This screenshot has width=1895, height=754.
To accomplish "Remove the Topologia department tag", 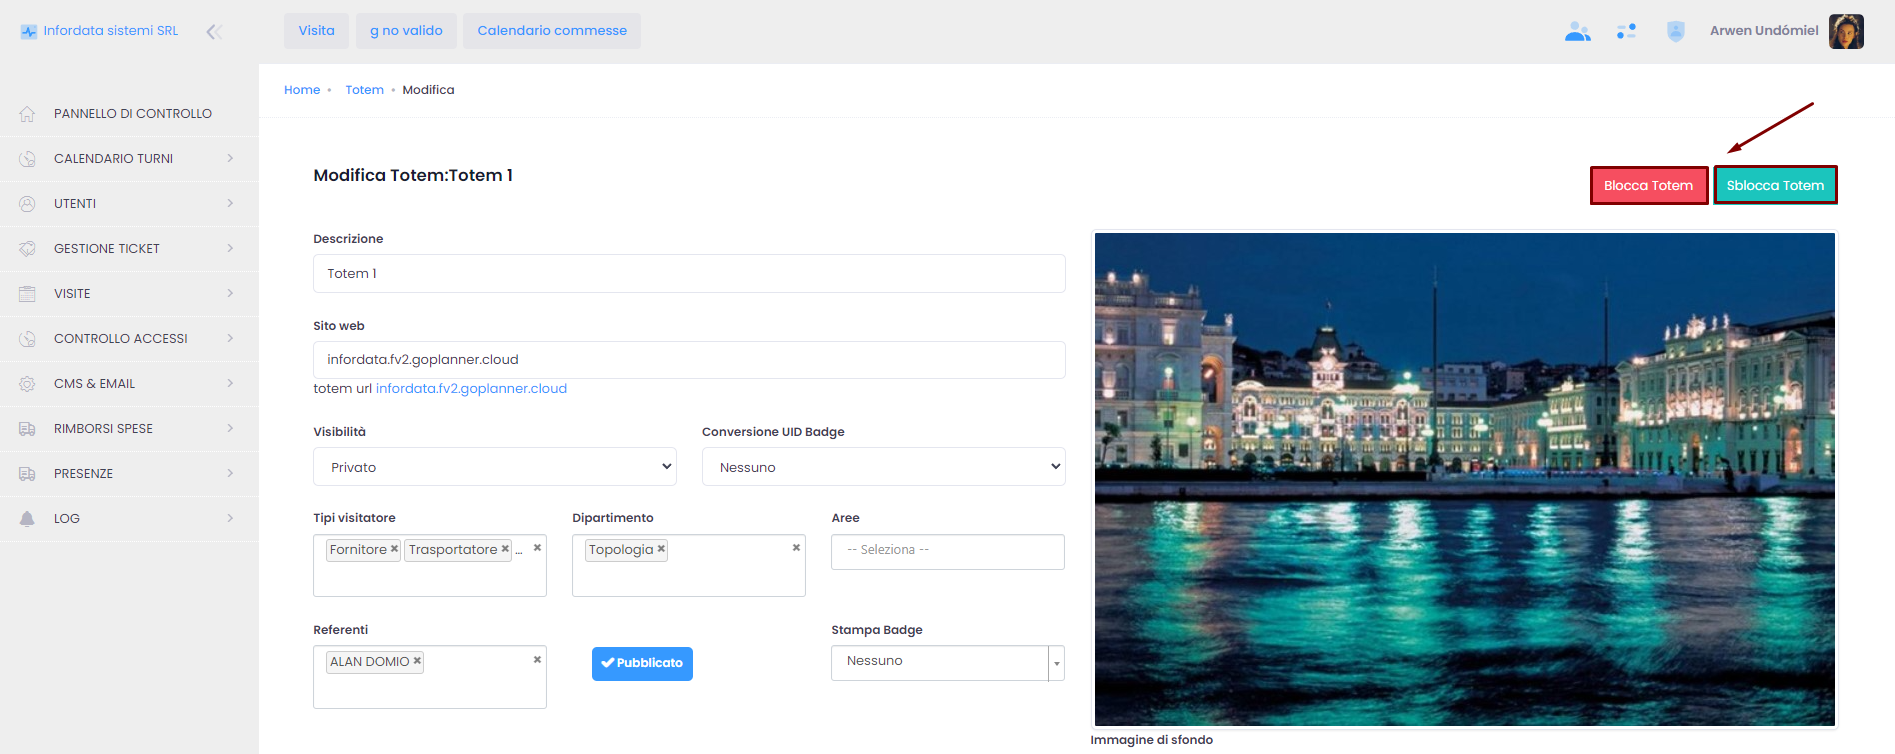I will (x=661, y=549).
